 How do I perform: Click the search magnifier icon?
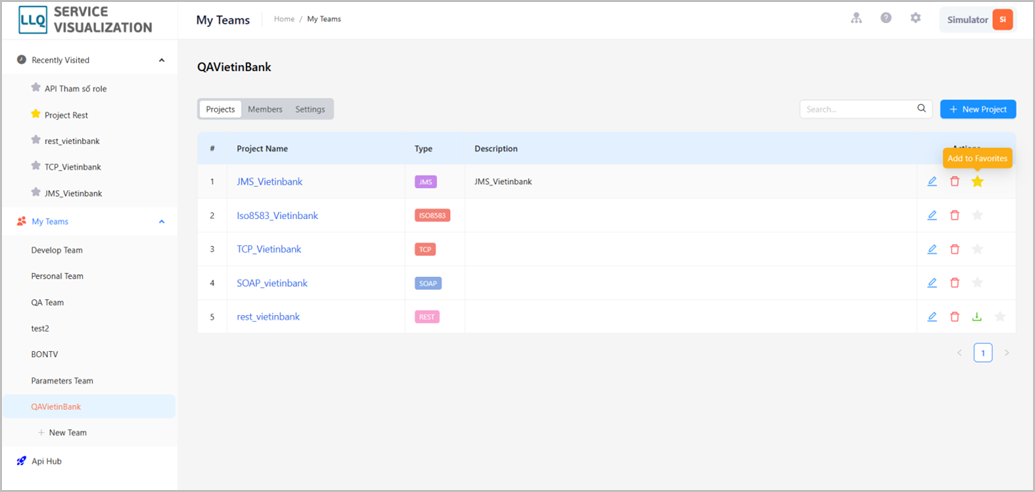pos(921,109)
